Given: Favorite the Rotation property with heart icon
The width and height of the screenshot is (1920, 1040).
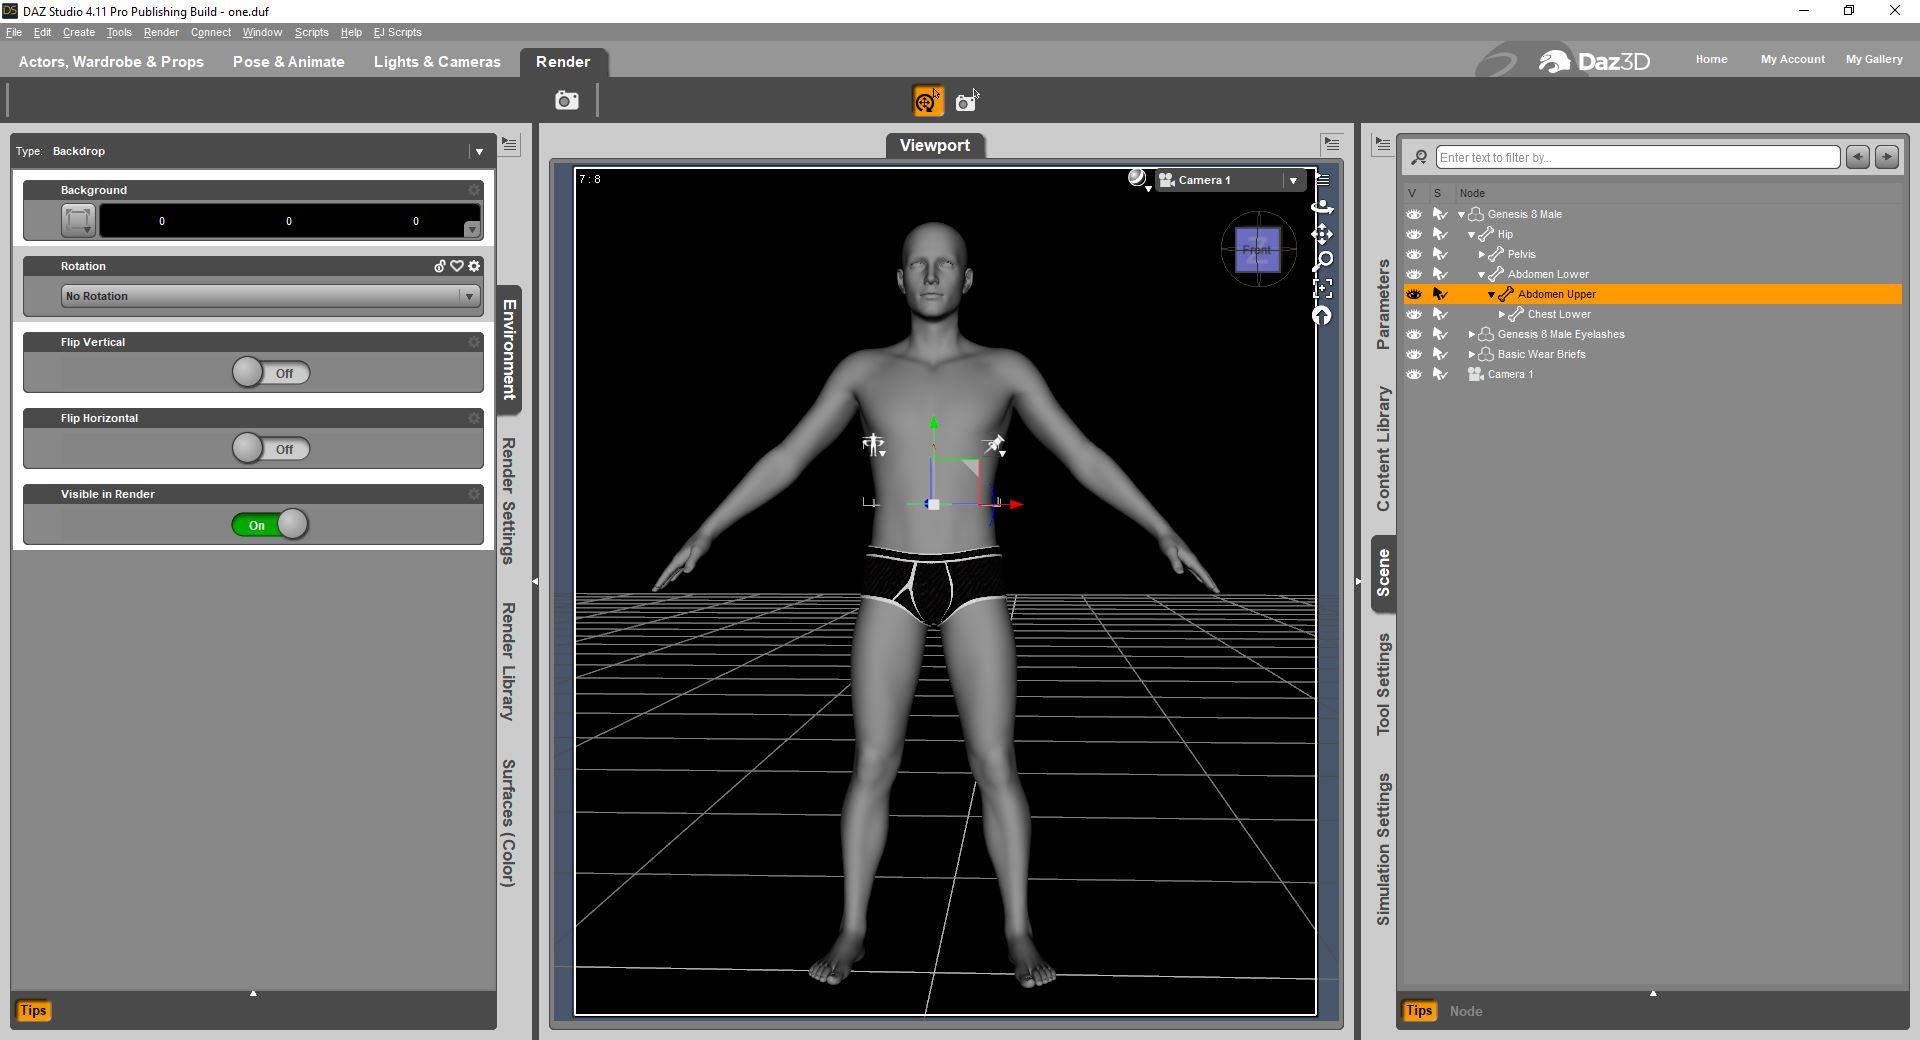Looking at the screenshot, I should [x=457, y=266].
